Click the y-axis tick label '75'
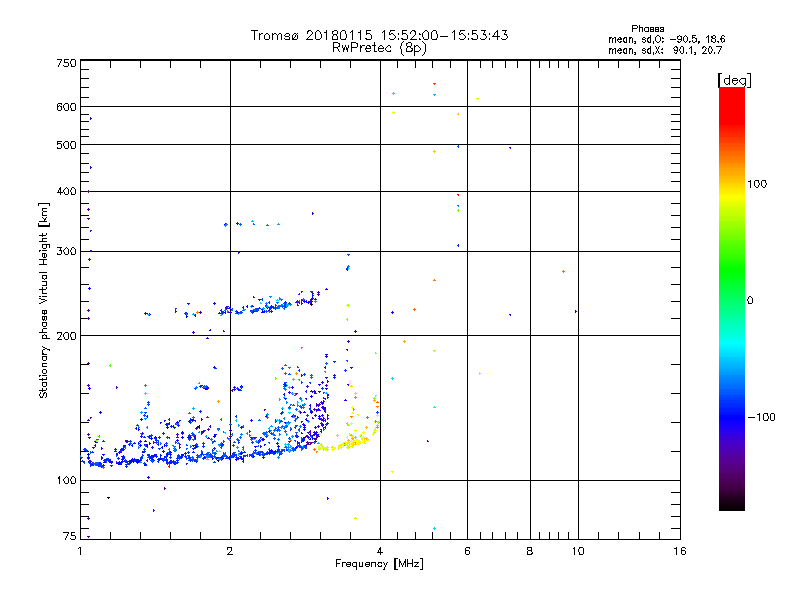The width and height of the screenshot is (800, 600). 70,536
